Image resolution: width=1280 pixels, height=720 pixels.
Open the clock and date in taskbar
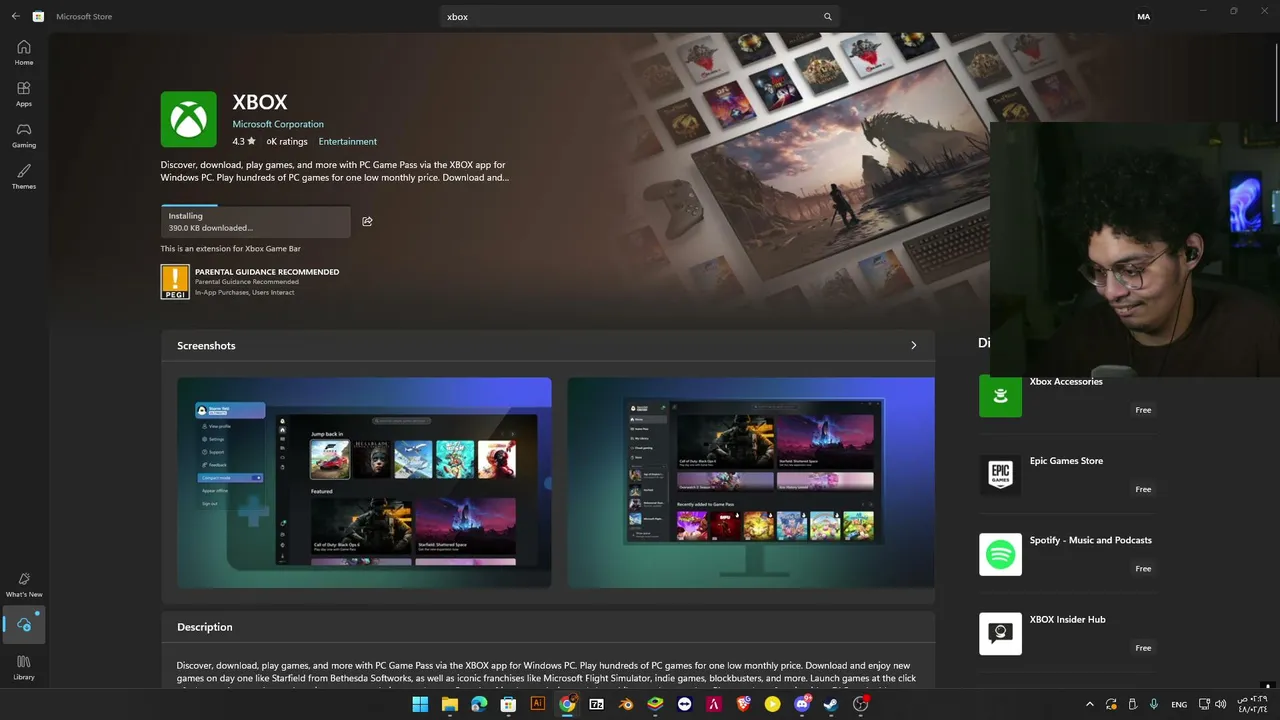[1252, 704]
